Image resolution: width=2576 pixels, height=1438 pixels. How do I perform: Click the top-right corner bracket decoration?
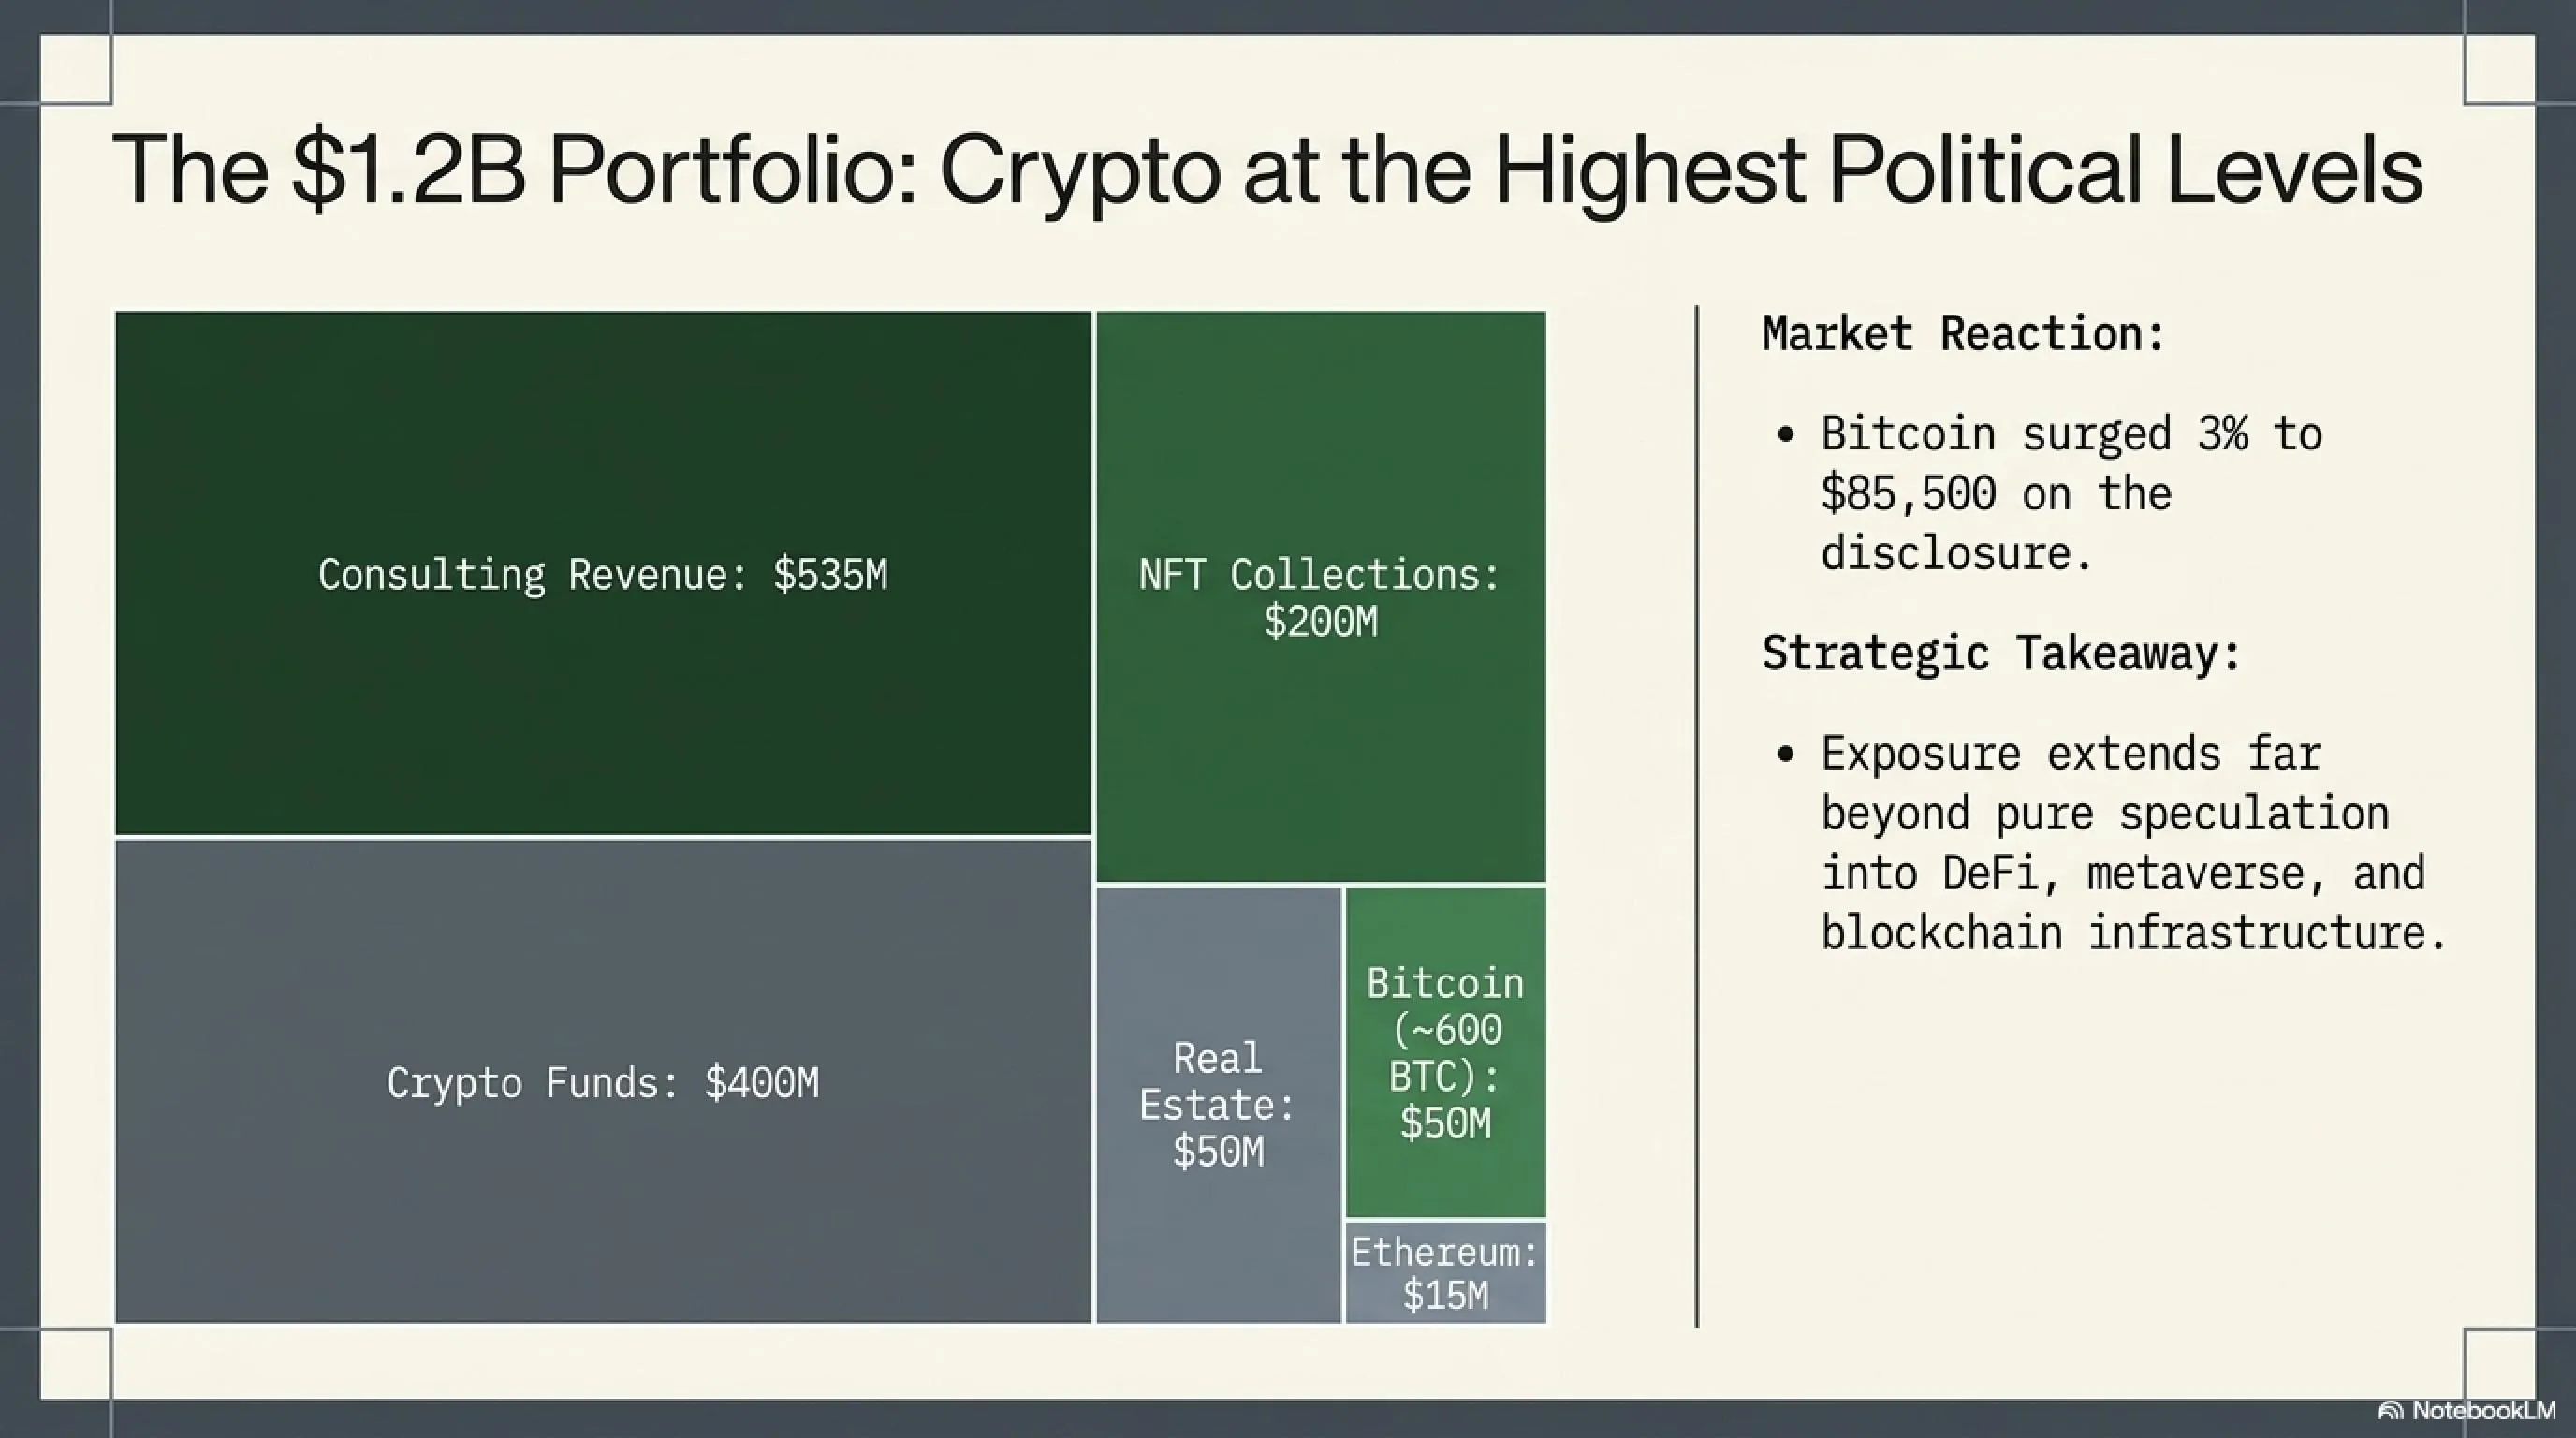(2499, 69)
